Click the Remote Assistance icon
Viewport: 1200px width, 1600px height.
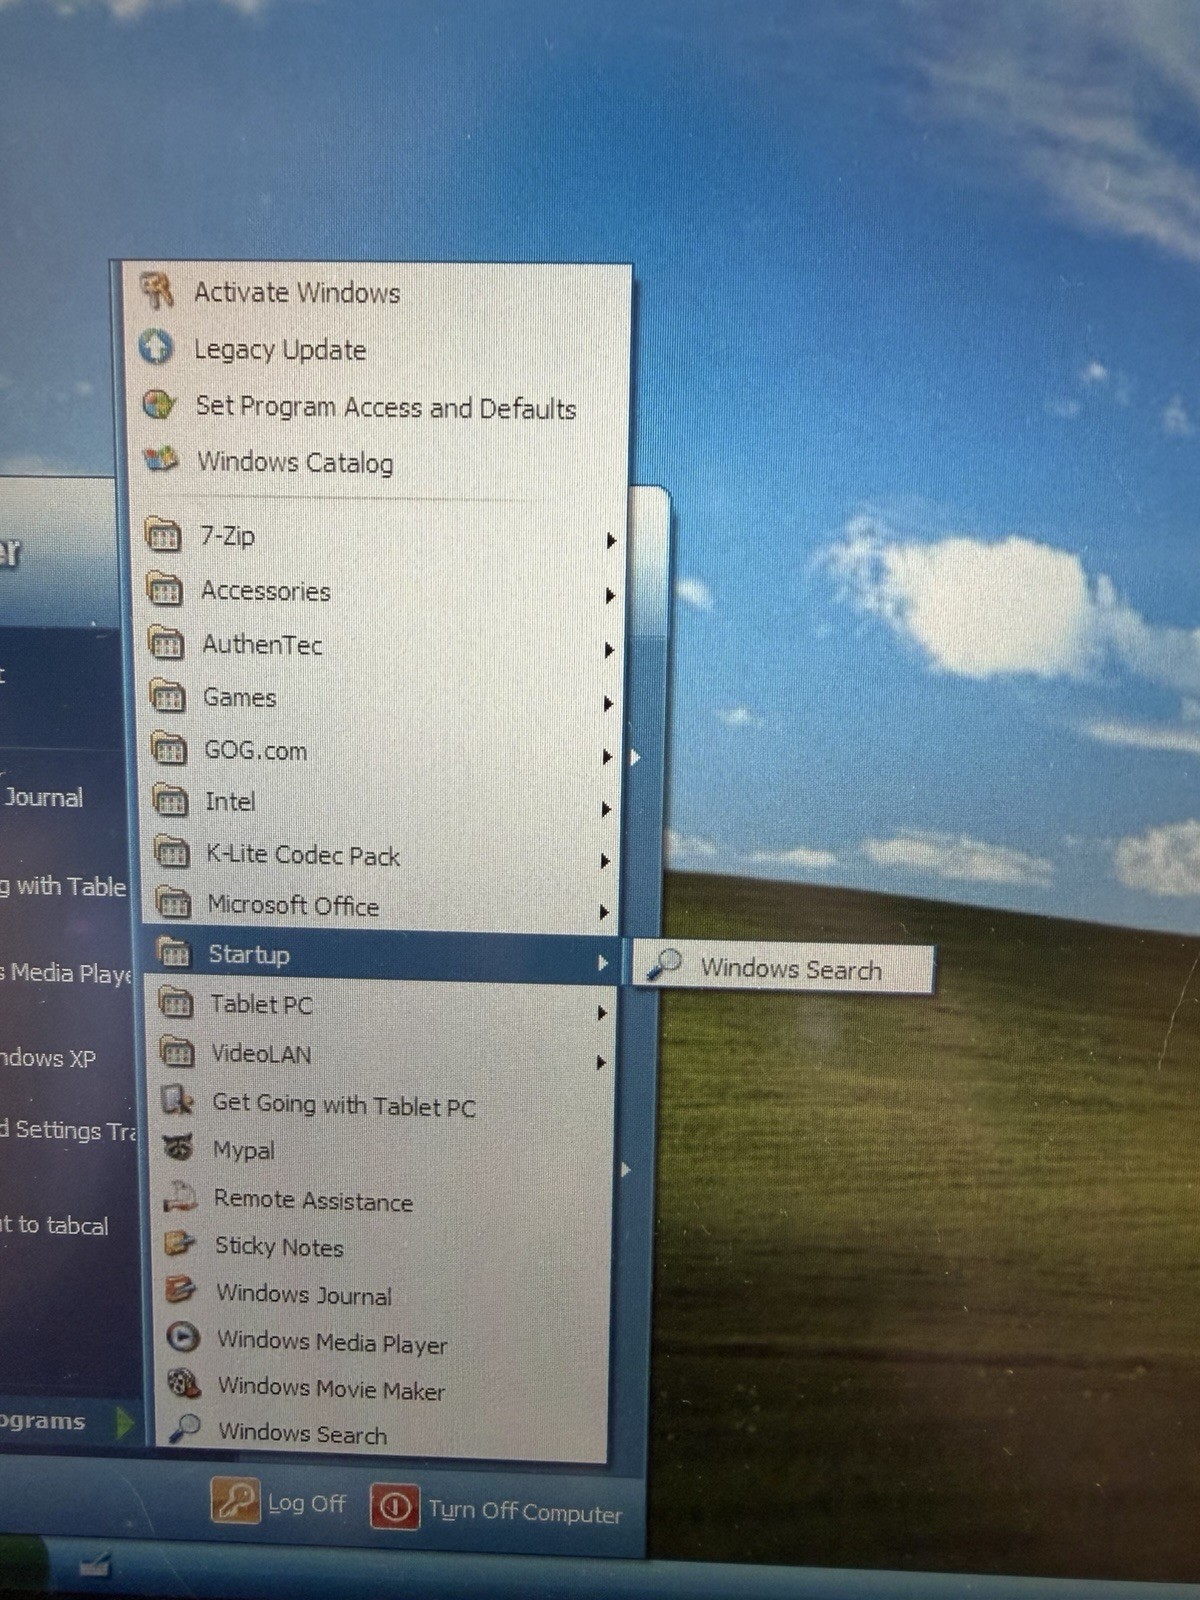coord(181,1197)
